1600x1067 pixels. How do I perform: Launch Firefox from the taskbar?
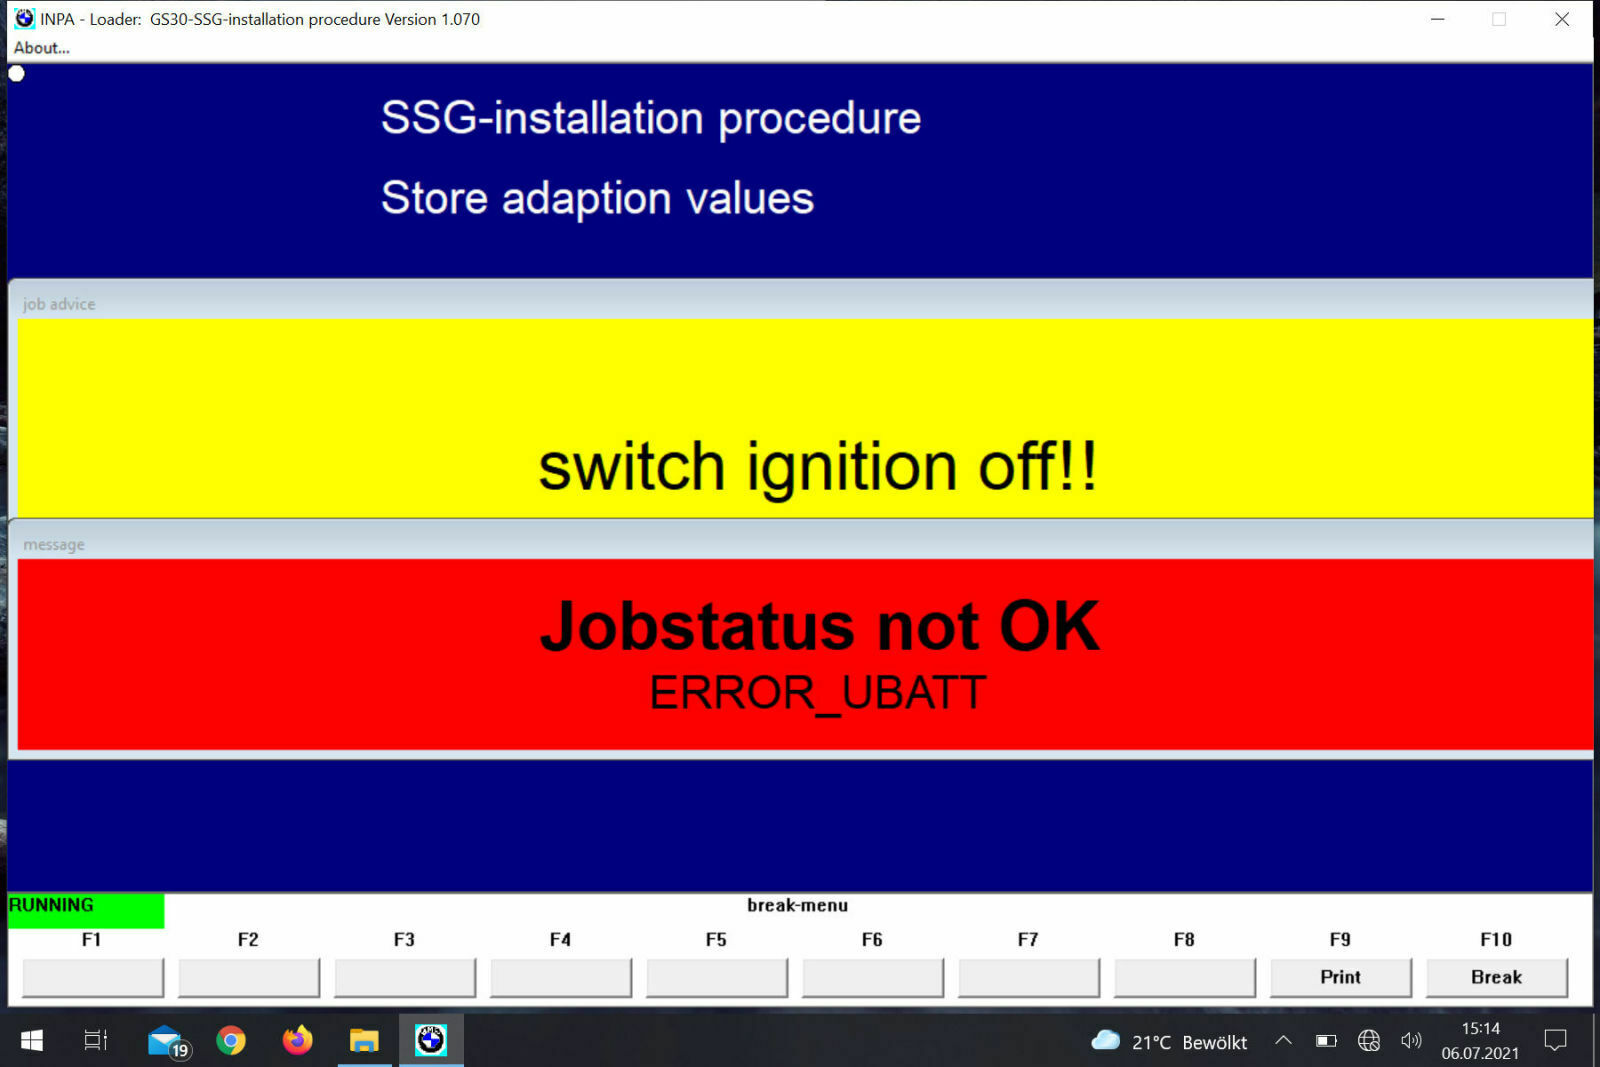click(297, 1041)
